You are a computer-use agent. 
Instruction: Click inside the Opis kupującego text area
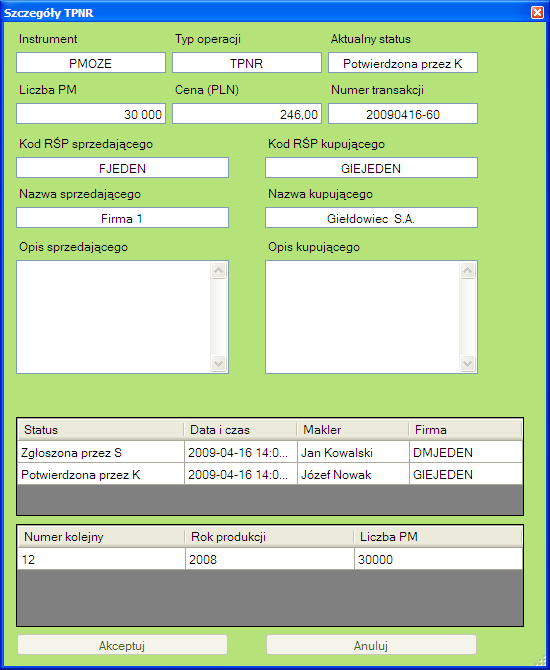pos(362,317)
